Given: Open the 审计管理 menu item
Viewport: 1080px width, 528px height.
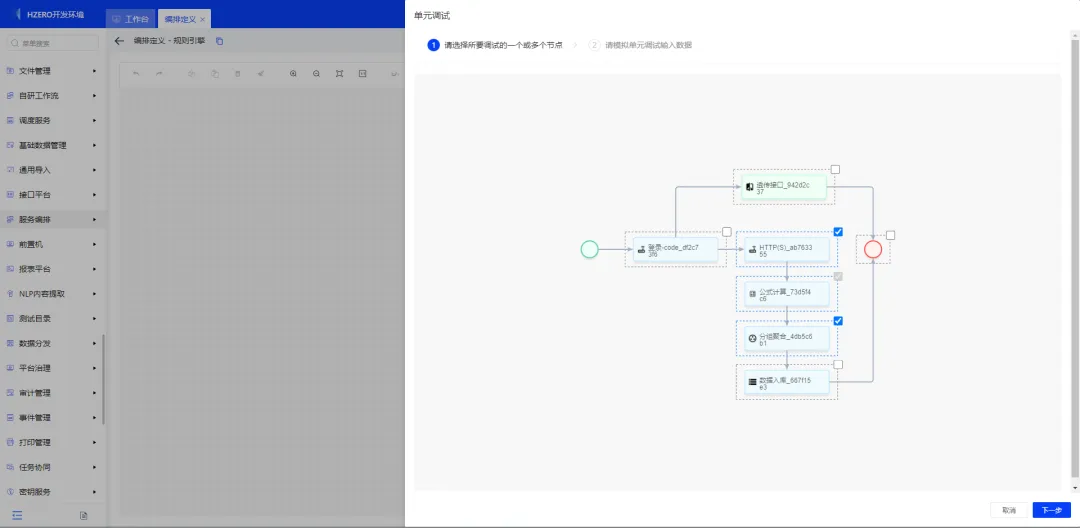Looking at the screenshot, I should click(x=52, y=393).
